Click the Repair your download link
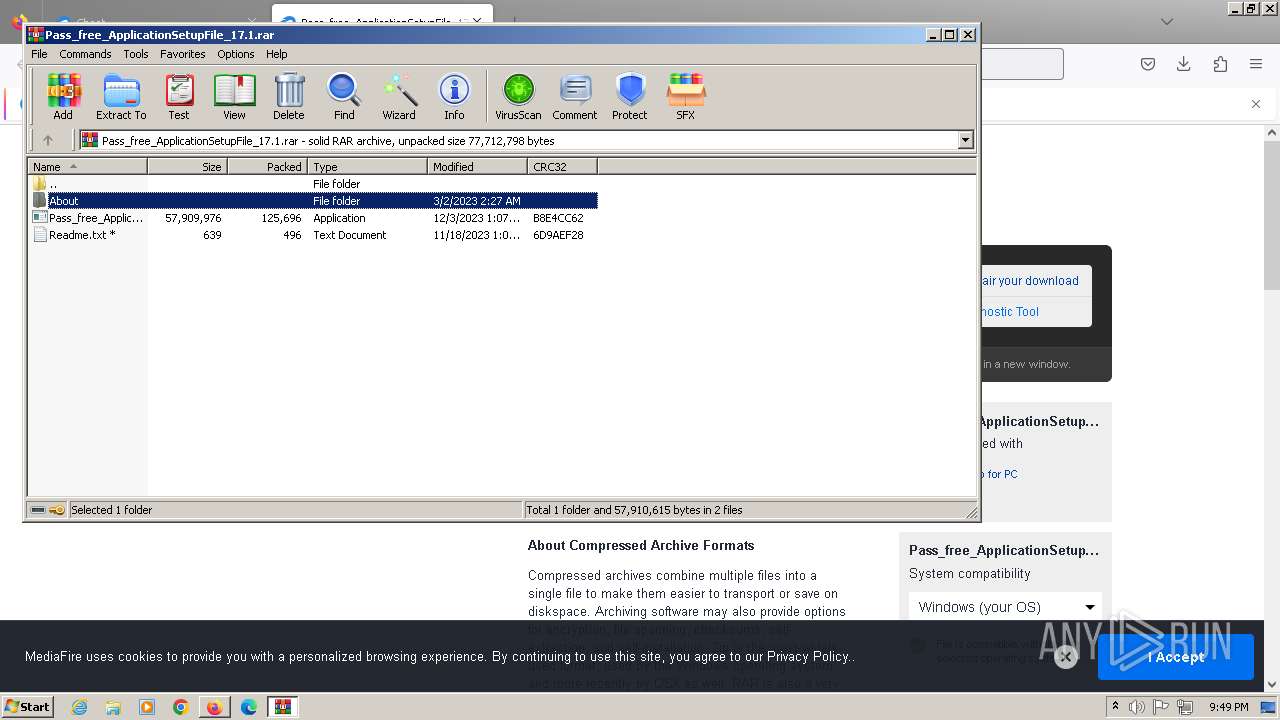The height and width of the screenshot is (720, 1280). (x=1030, y=281)
